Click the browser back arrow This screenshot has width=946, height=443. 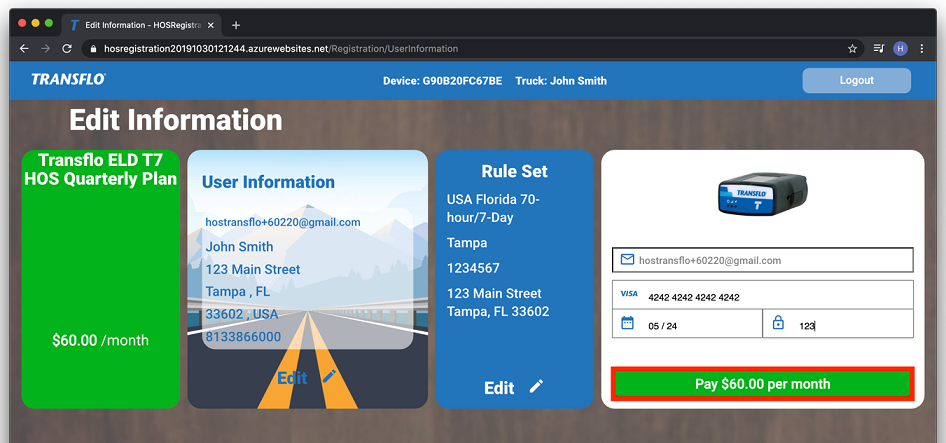24,49
